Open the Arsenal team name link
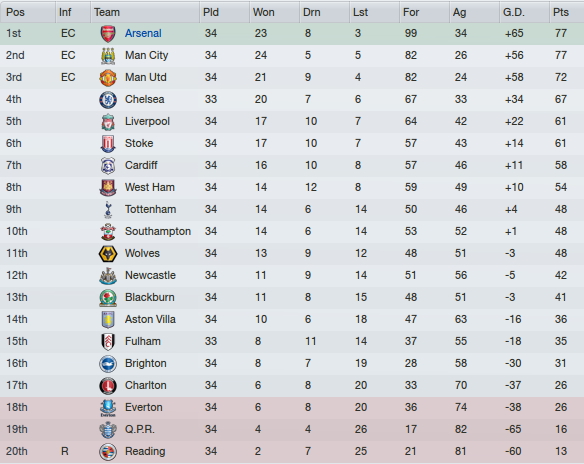The height and width of the screenshot is (464, 584). (x=143, y=34)
